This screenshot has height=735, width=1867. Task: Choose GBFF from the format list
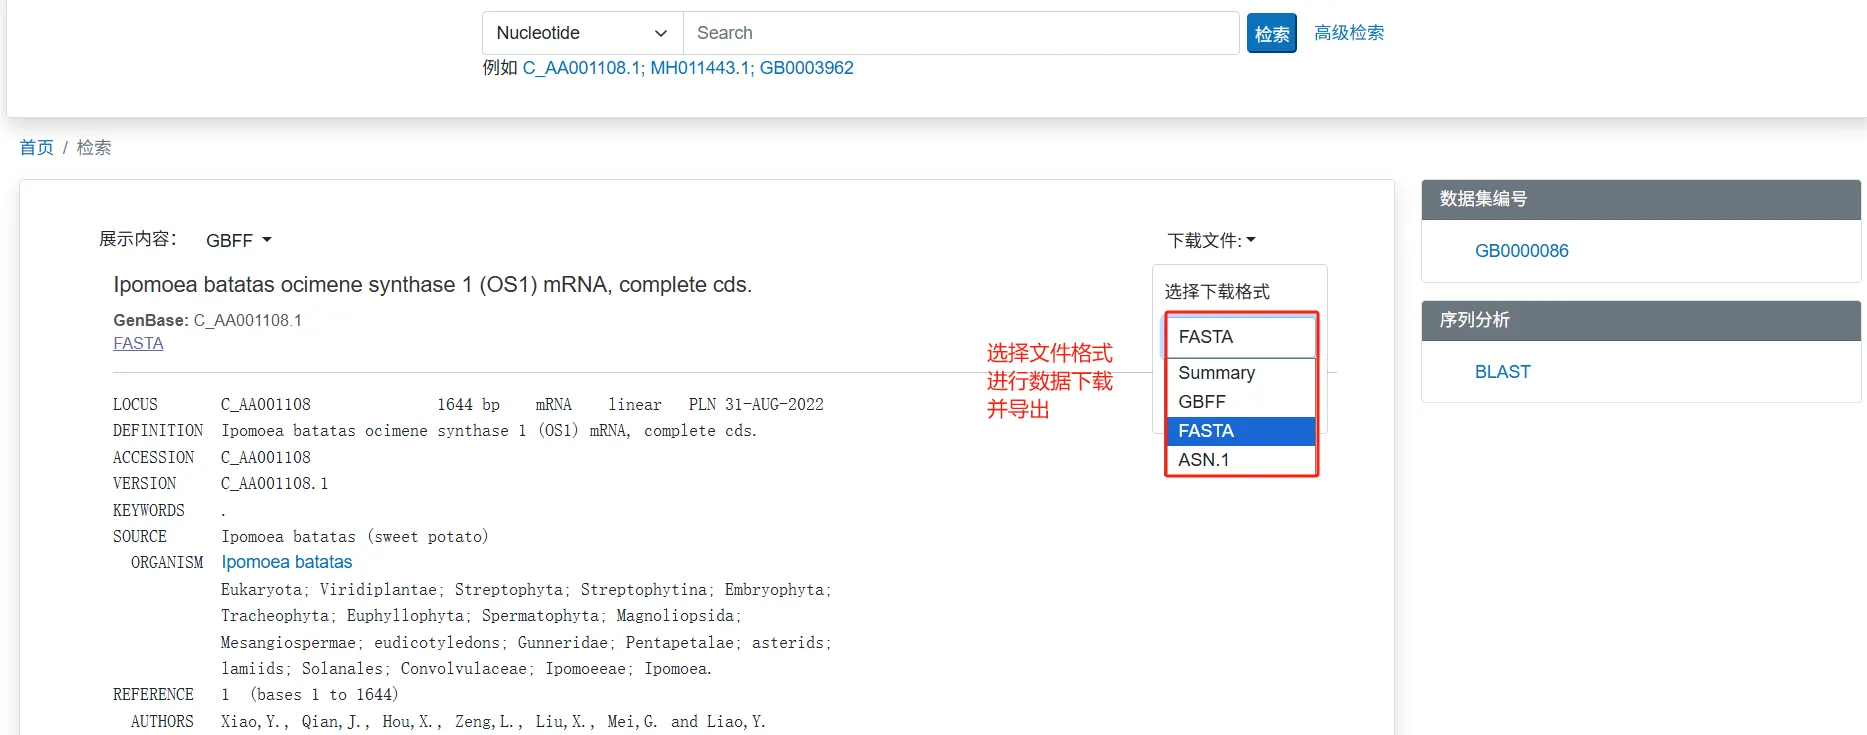(1202, 402)
